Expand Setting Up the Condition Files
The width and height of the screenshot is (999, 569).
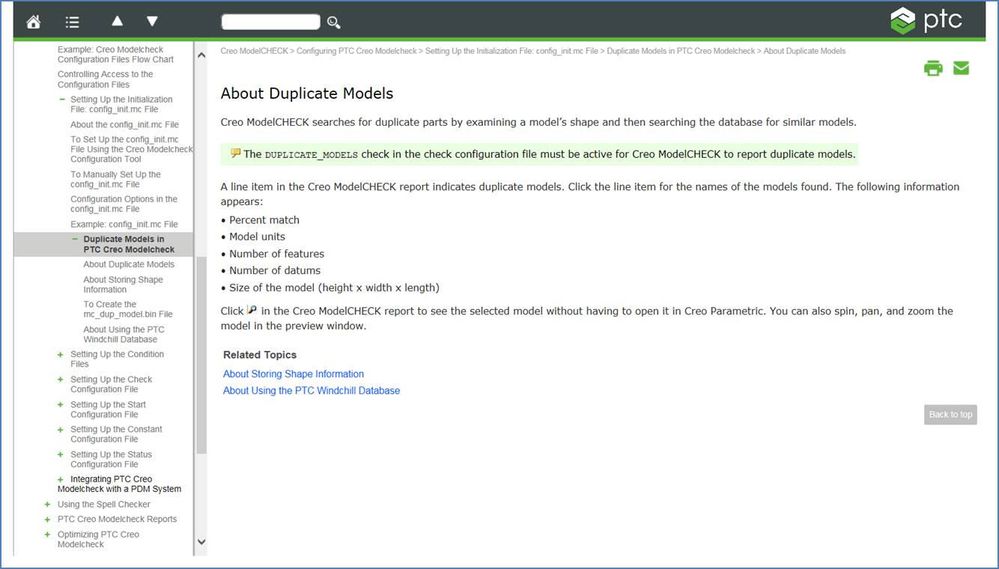[x=61, y=355]
